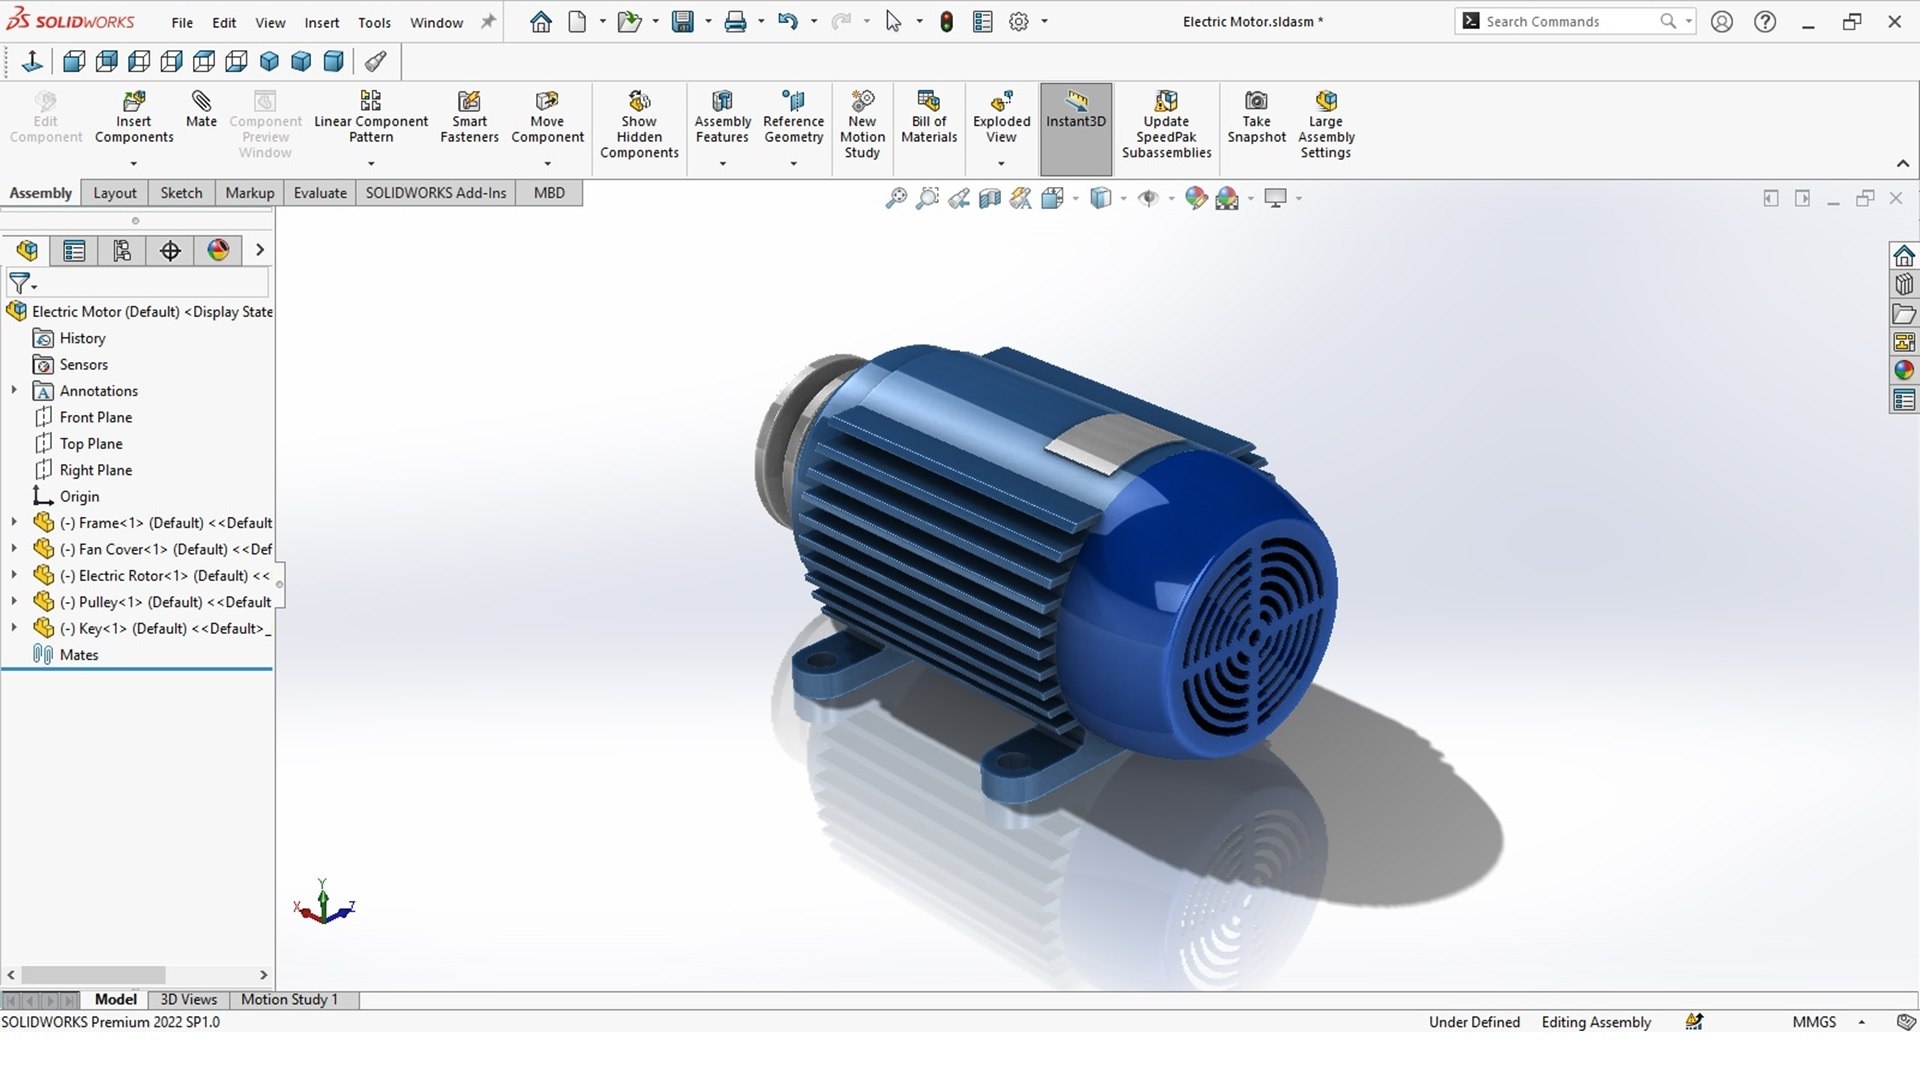Viewport: 1920px width, 1080px height.
Task: Expand the Fan Cover<1> component
Action: (14, 548)
